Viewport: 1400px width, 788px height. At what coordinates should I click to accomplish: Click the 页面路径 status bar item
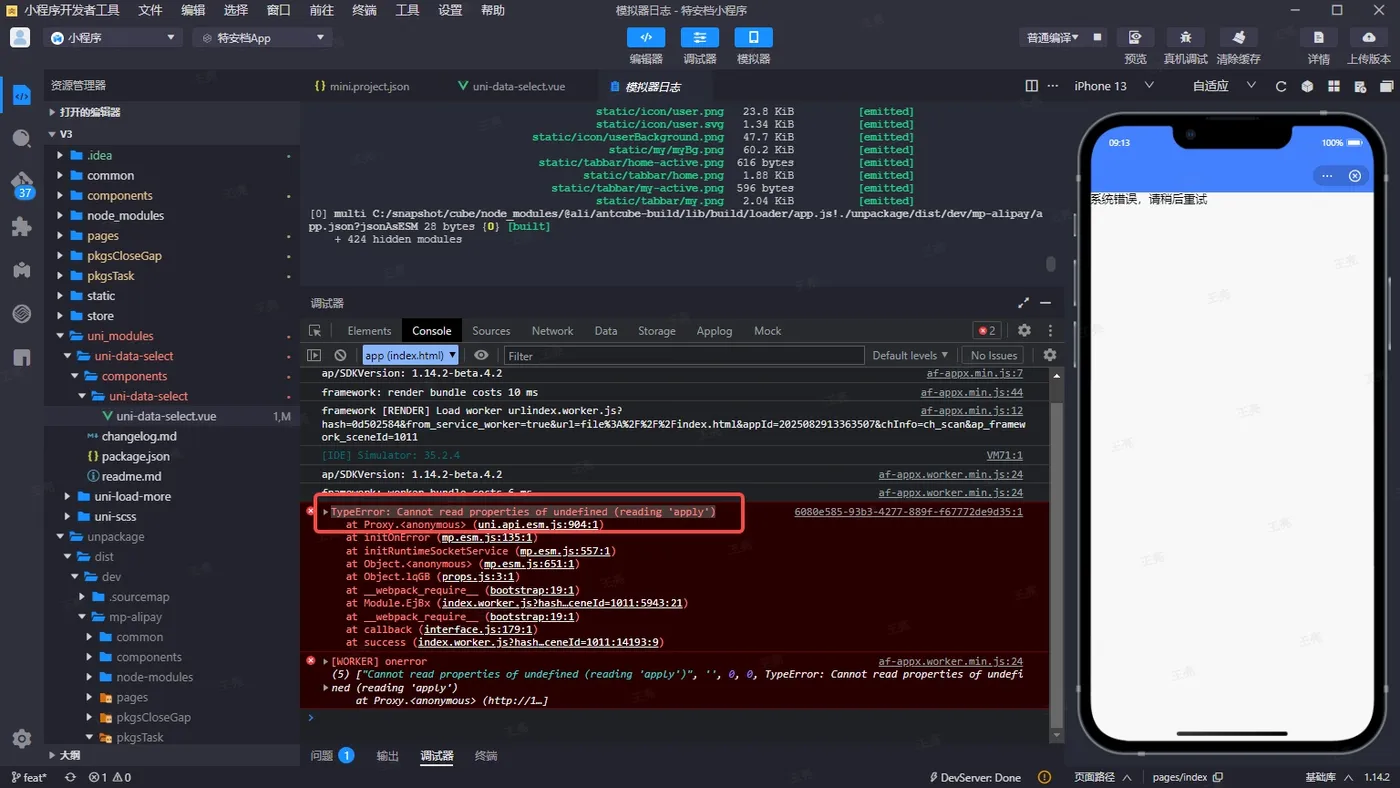tap(1102, 778)
